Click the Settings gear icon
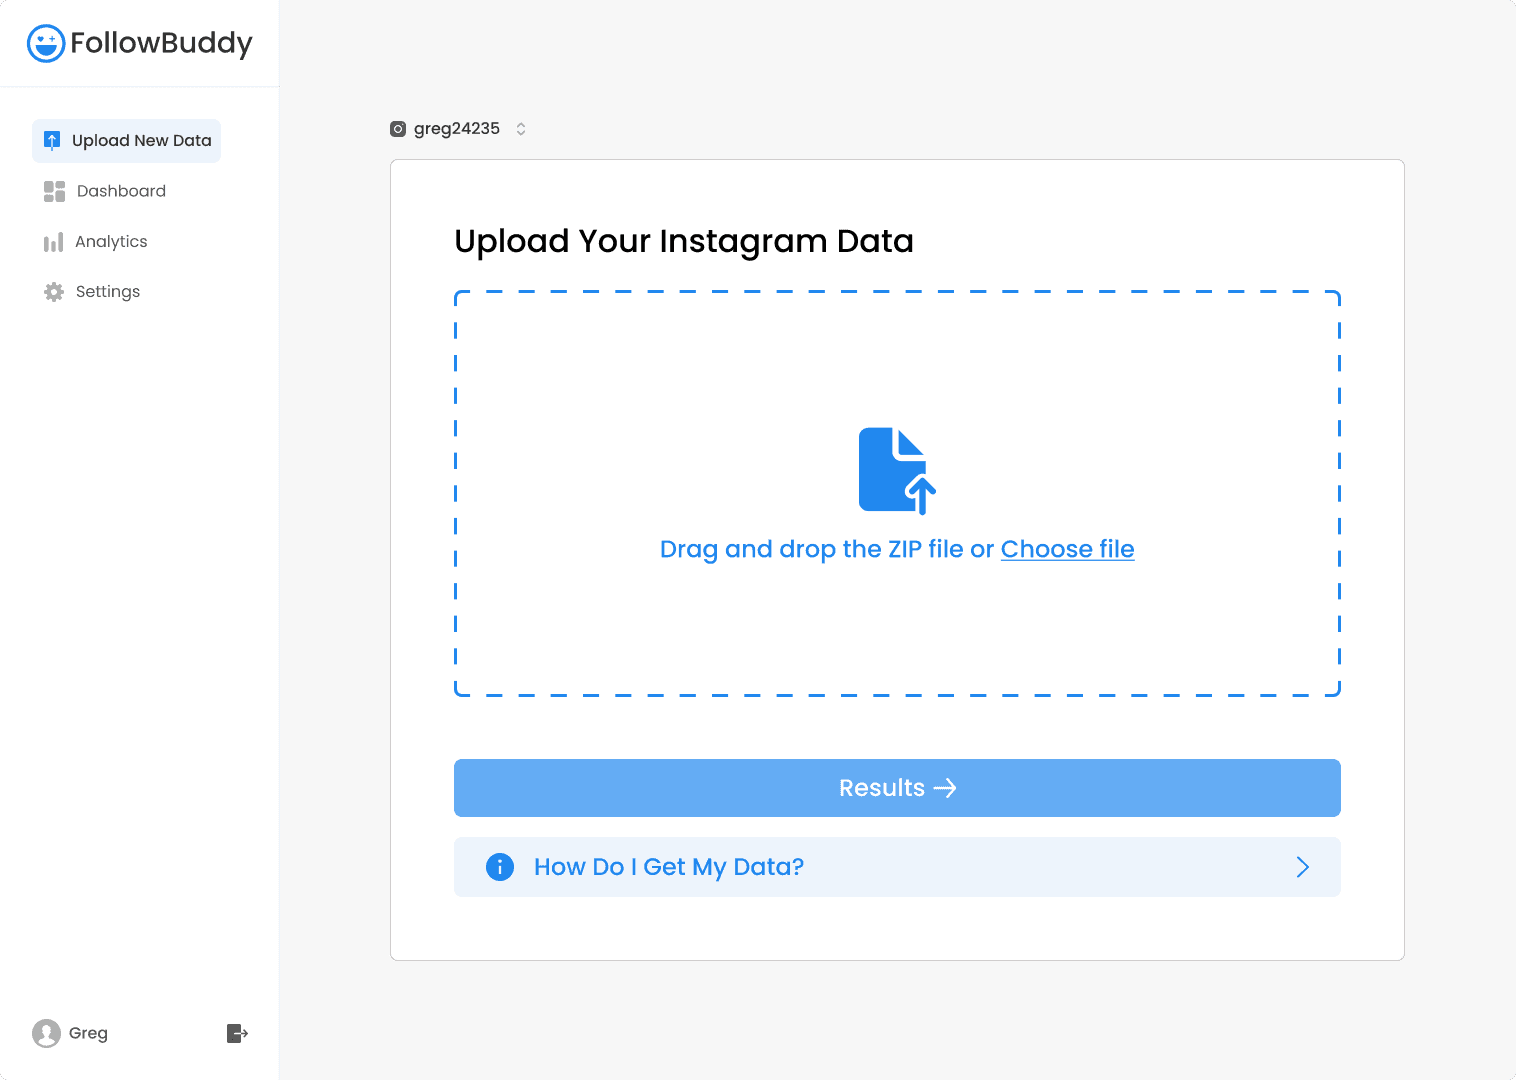Image resolution: width=1516 pixels, height=1080 pixels. 54,292
